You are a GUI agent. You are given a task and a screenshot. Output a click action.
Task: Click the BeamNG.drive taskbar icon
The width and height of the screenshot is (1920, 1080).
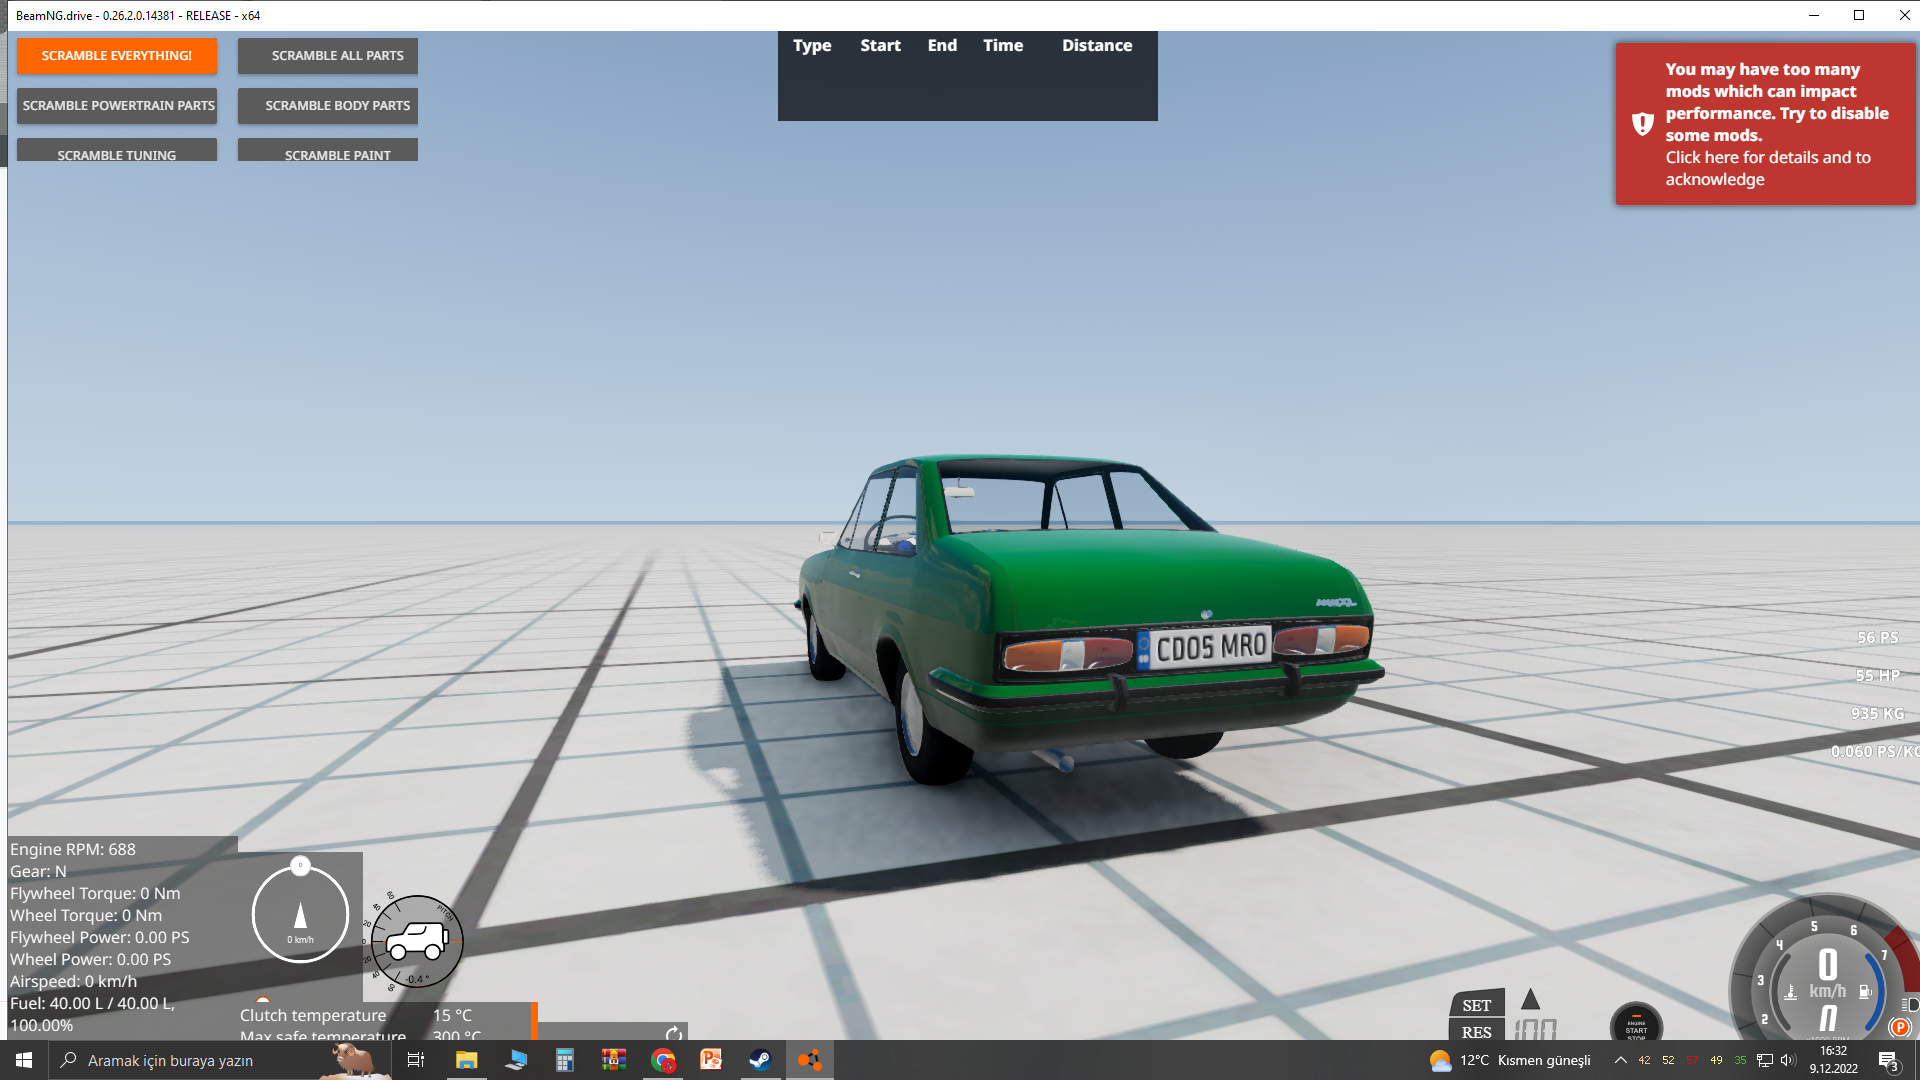click(809, 1060)
